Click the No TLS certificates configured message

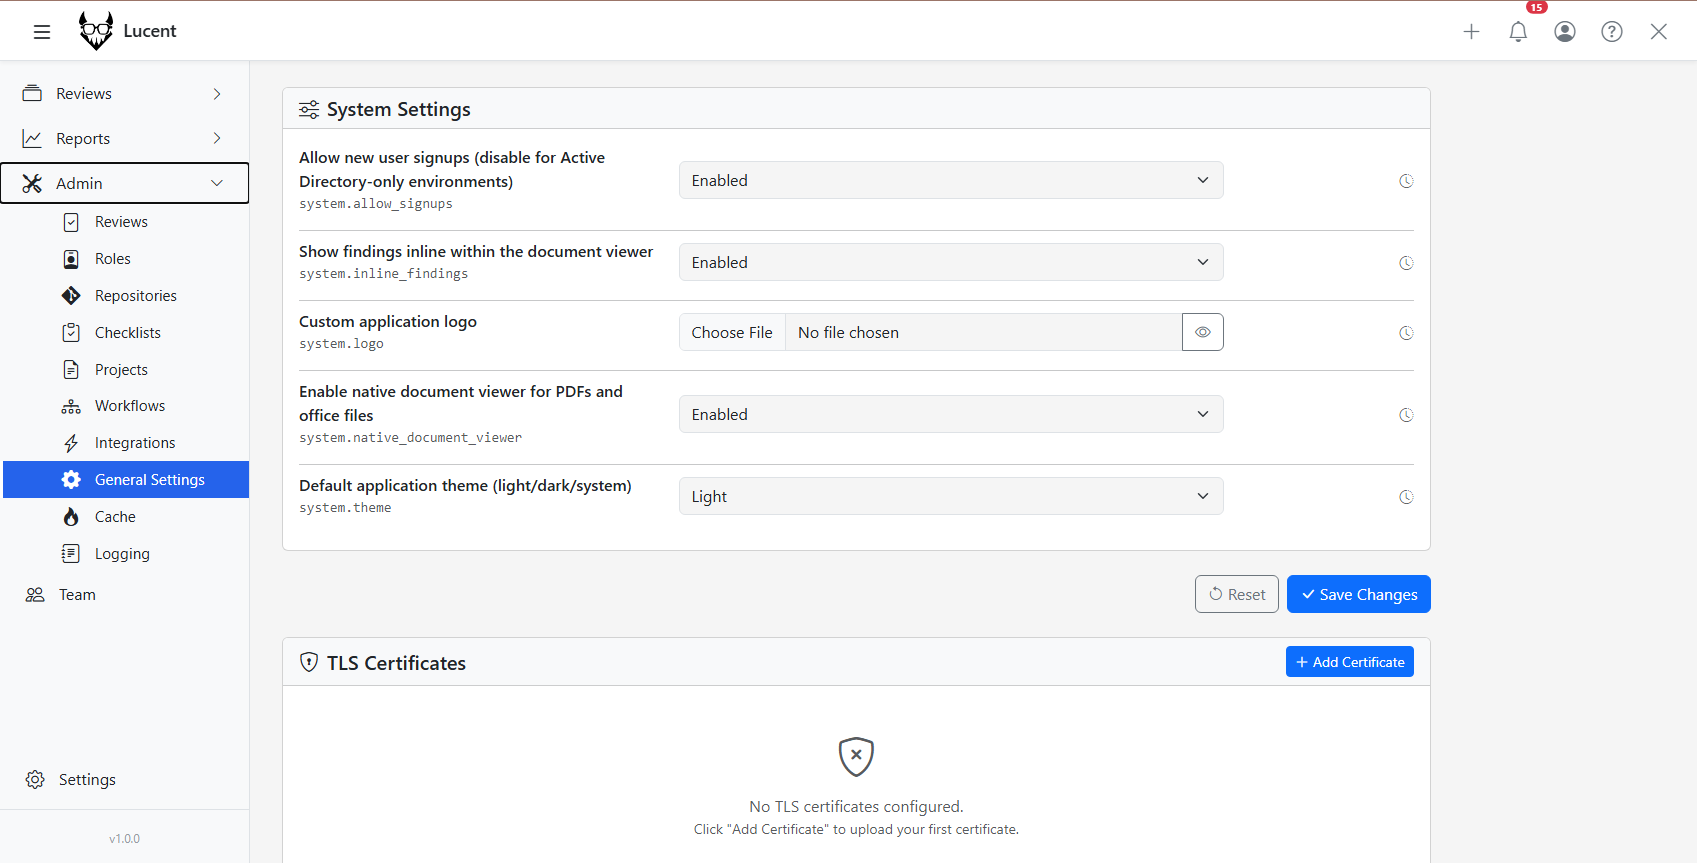[x=856, y=806]
